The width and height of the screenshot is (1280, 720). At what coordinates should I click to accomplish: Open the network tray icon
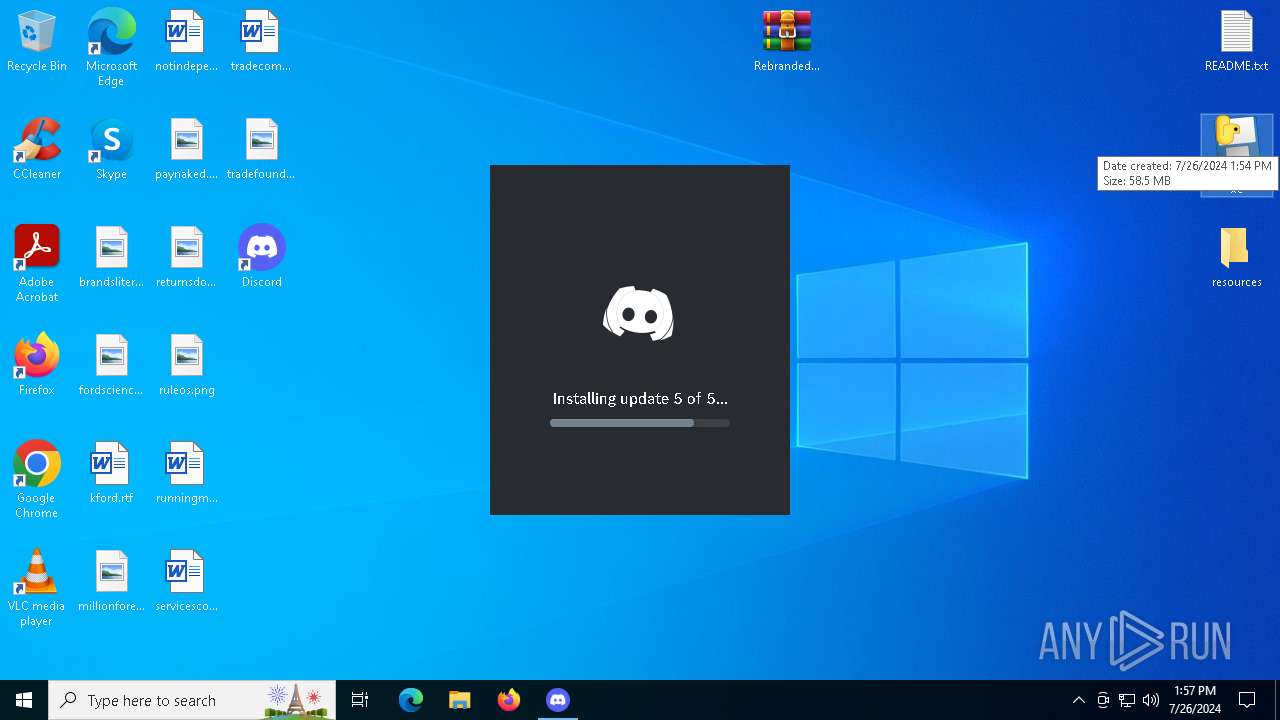(x=1127, y=700)
